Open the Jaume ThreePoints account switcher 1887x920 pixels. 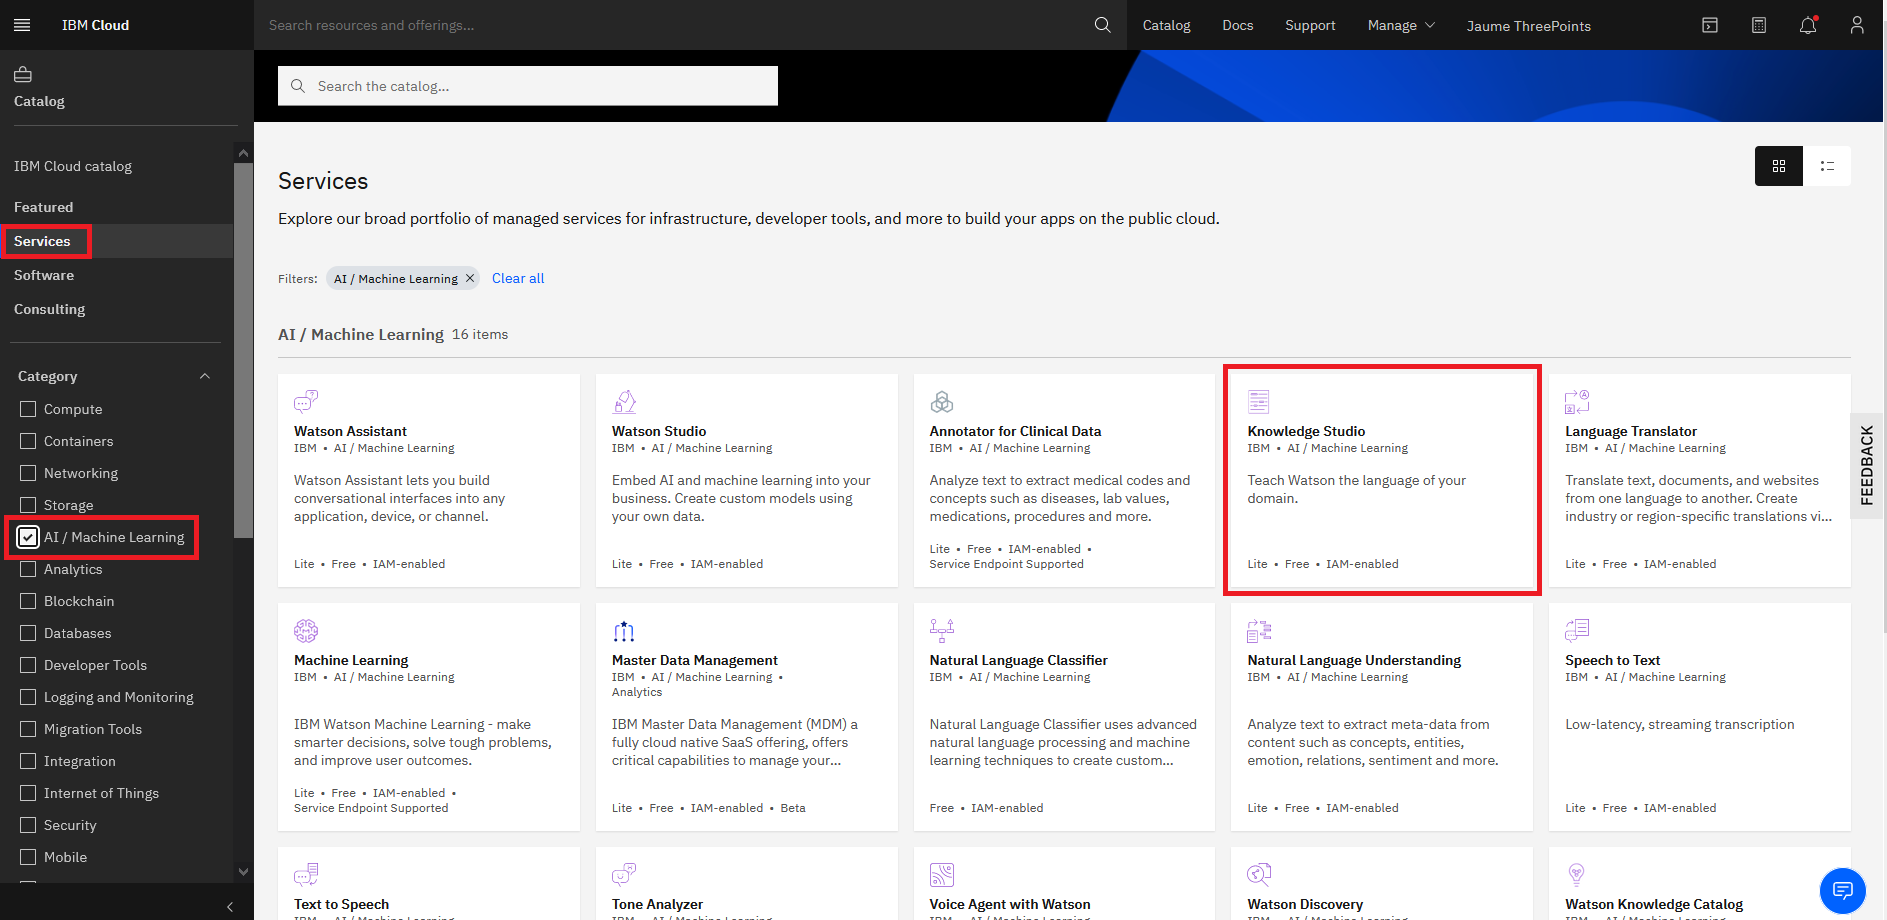(1528, 26)
